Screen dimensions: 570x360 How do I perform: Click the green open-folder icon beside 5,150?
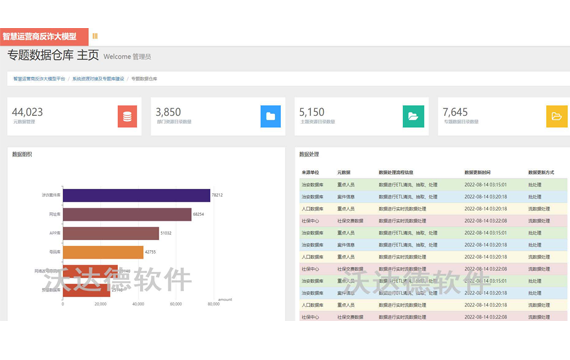pyautogui.click(x=413, y=116)
